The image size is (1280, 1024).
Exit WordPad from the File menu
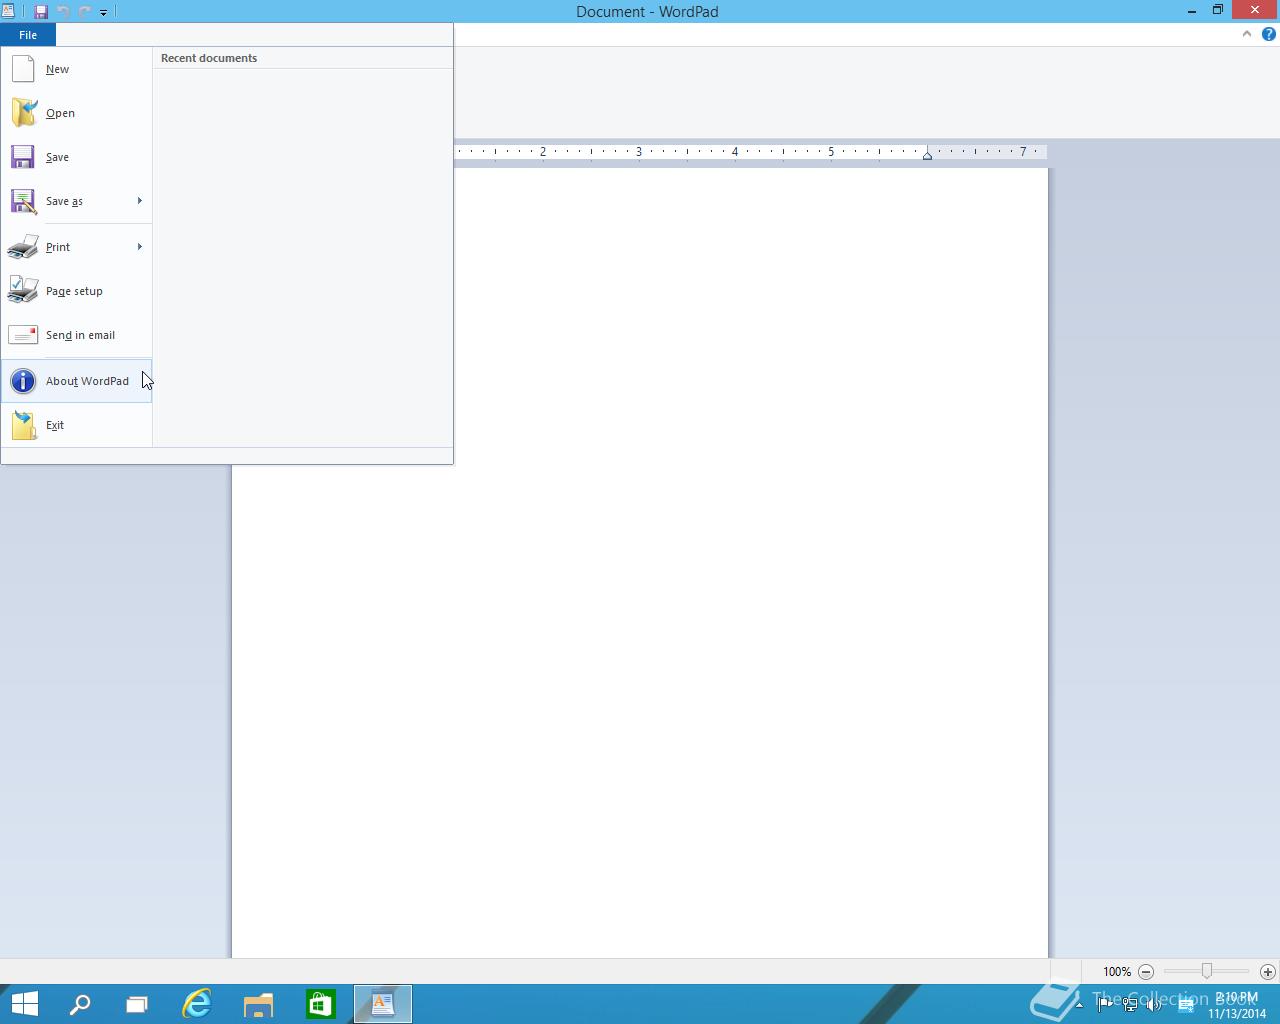click(76, 425)
